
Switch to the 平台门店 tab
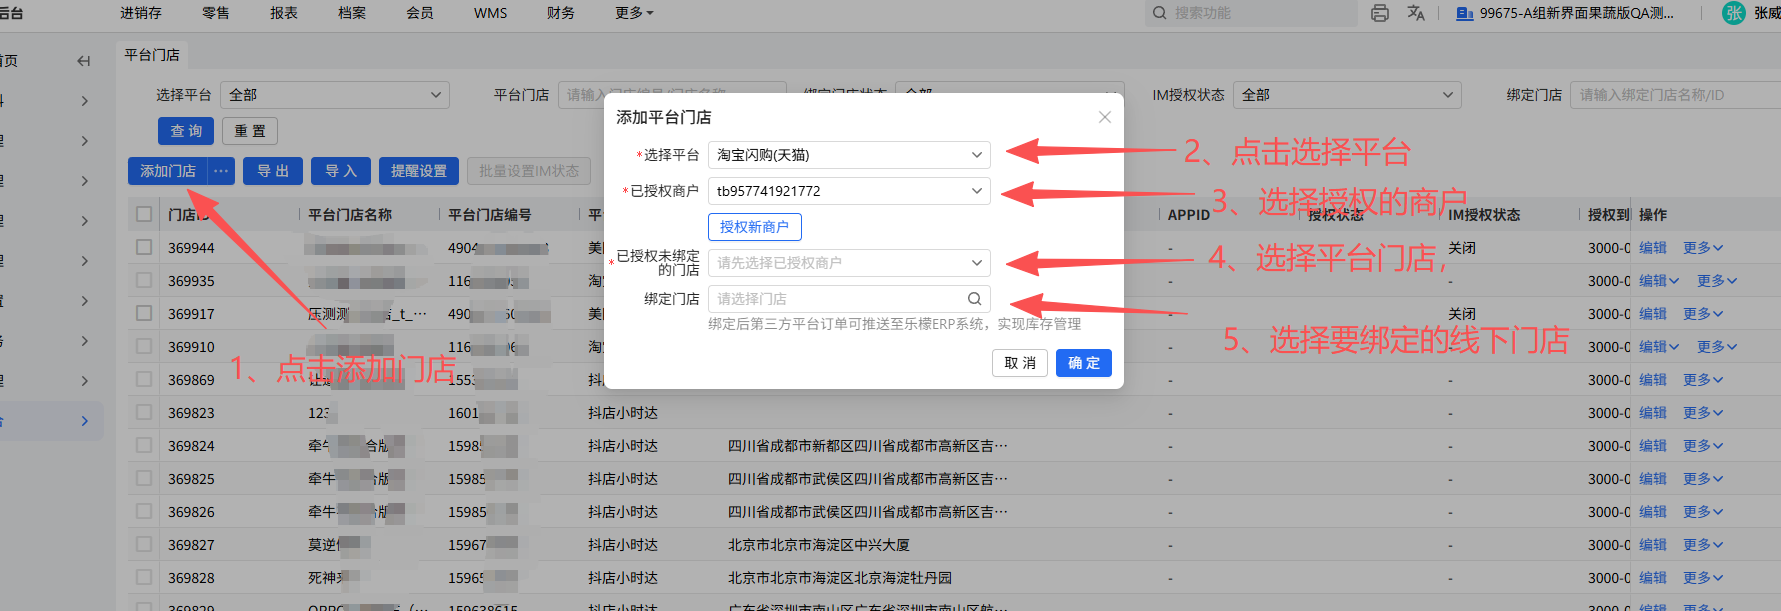[x=152, y=55]
